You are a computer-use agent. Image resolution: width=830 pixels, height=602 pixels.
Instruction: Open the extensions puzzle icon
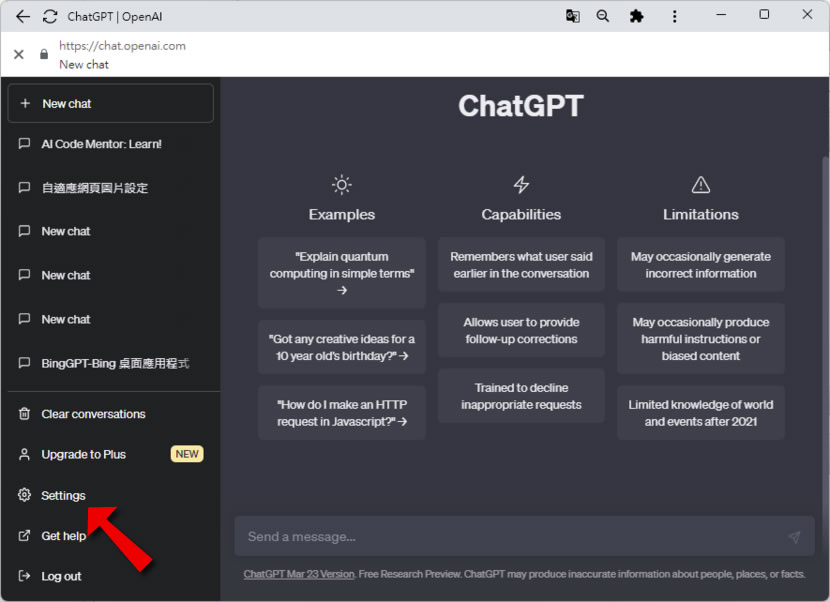tap(636, 16)
